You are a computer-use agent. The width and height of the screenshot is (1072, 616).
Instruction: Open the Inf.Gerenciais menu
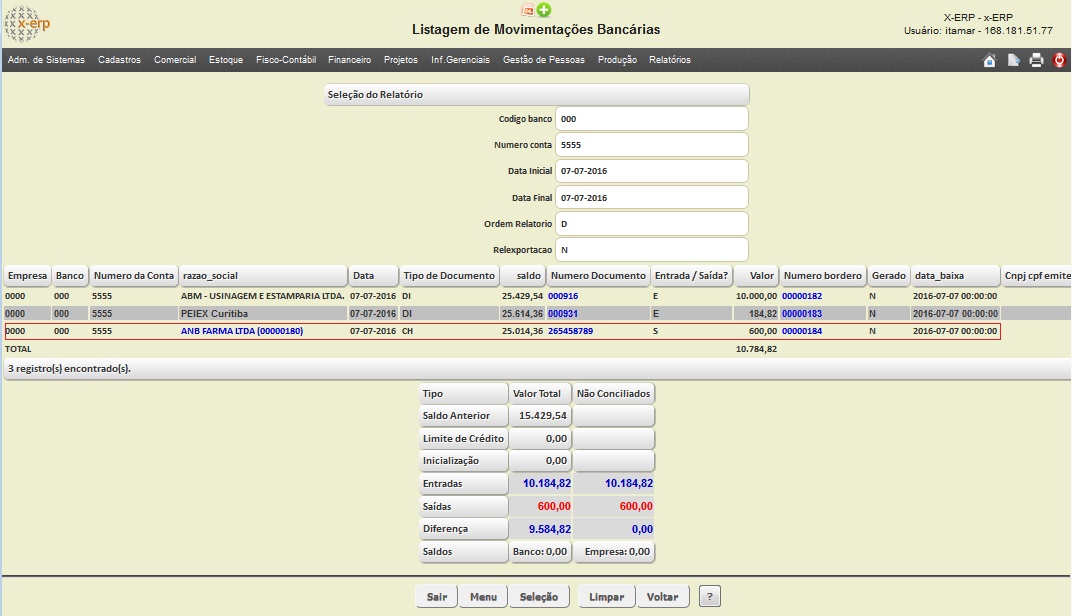[460, 60]
